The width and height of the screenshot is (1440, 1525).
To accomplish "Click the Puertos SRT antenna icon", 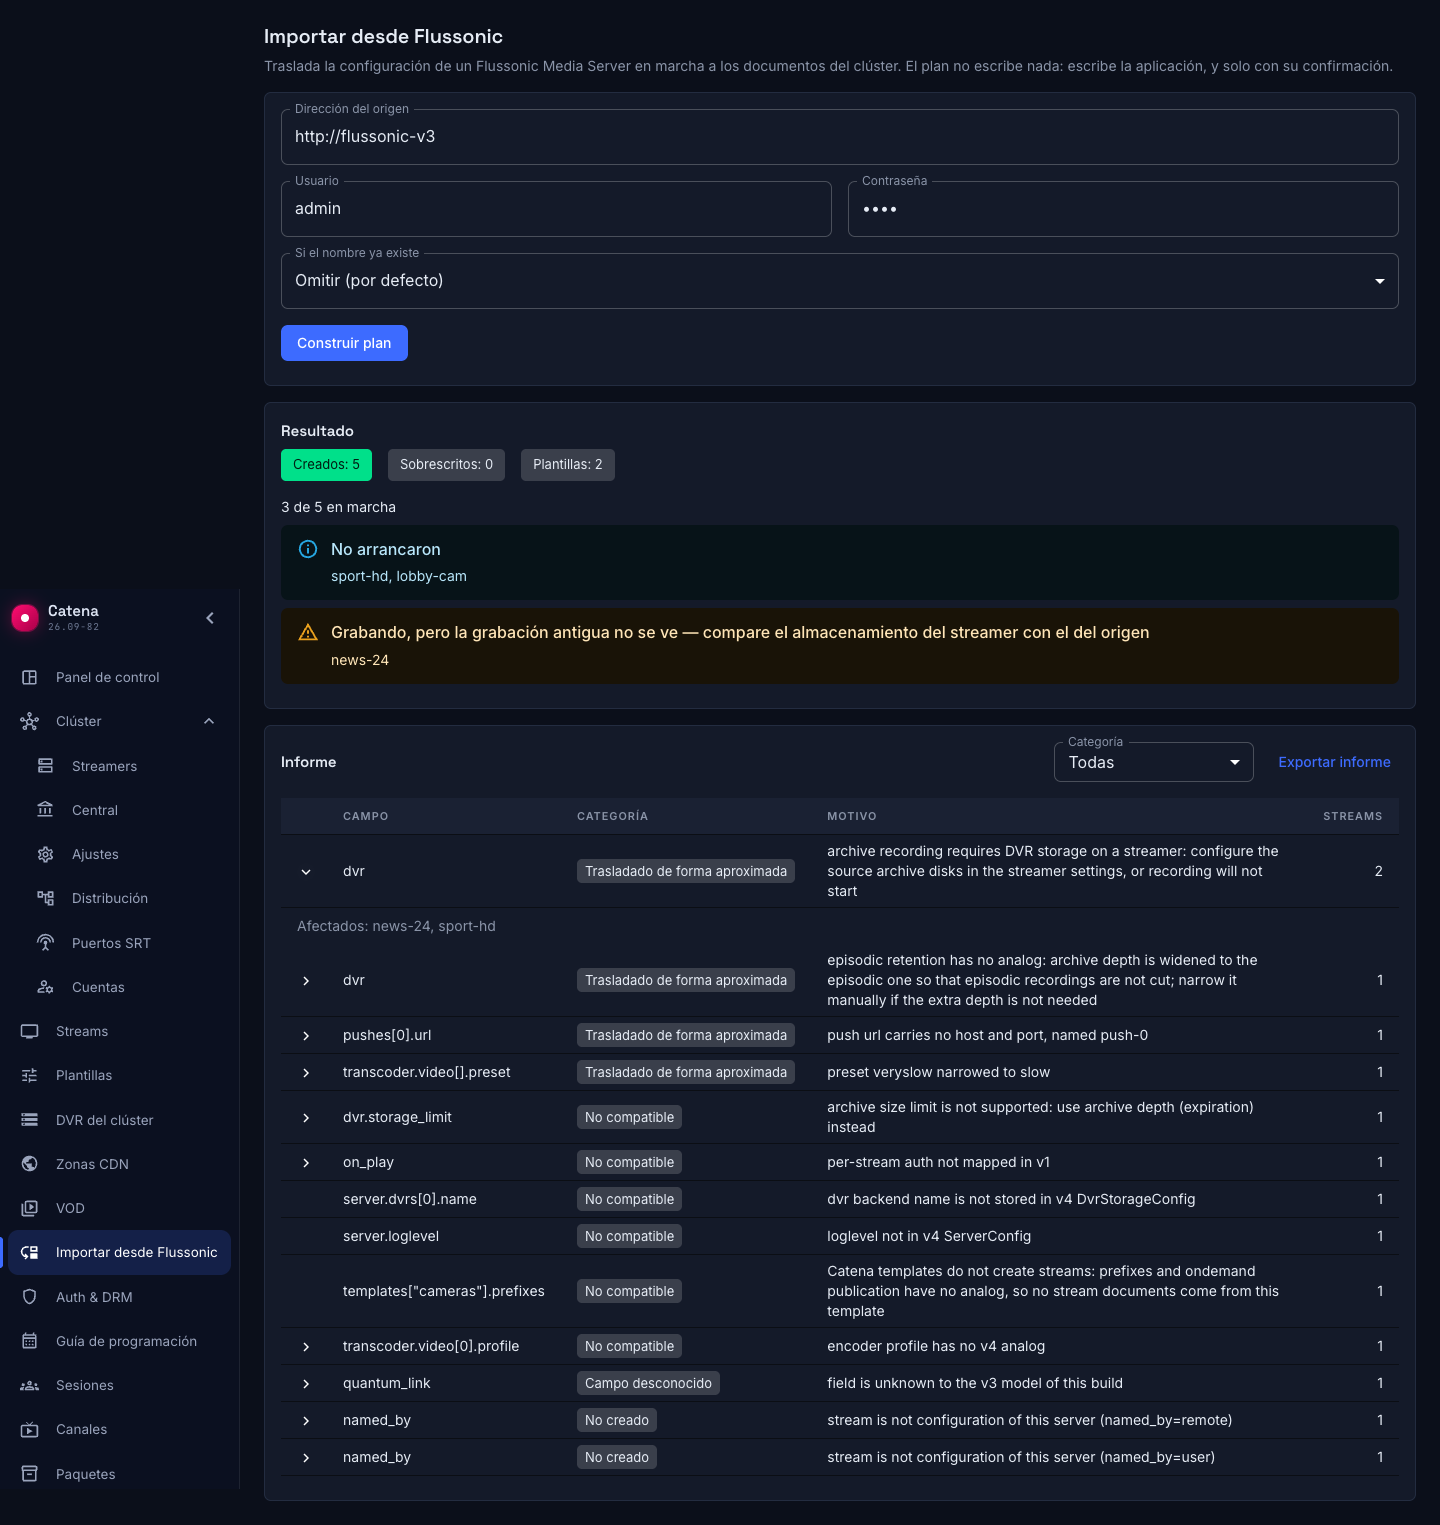I will click(x=46, y=943).
